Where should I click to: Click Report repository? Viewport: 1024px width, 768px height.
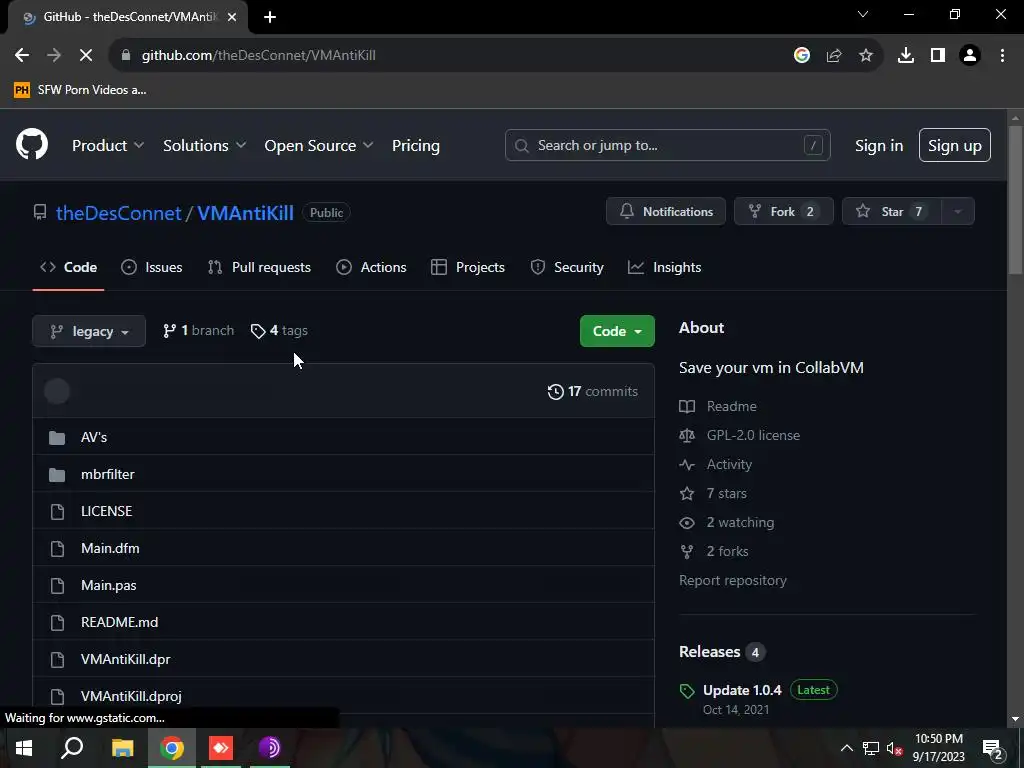(733, 581)
